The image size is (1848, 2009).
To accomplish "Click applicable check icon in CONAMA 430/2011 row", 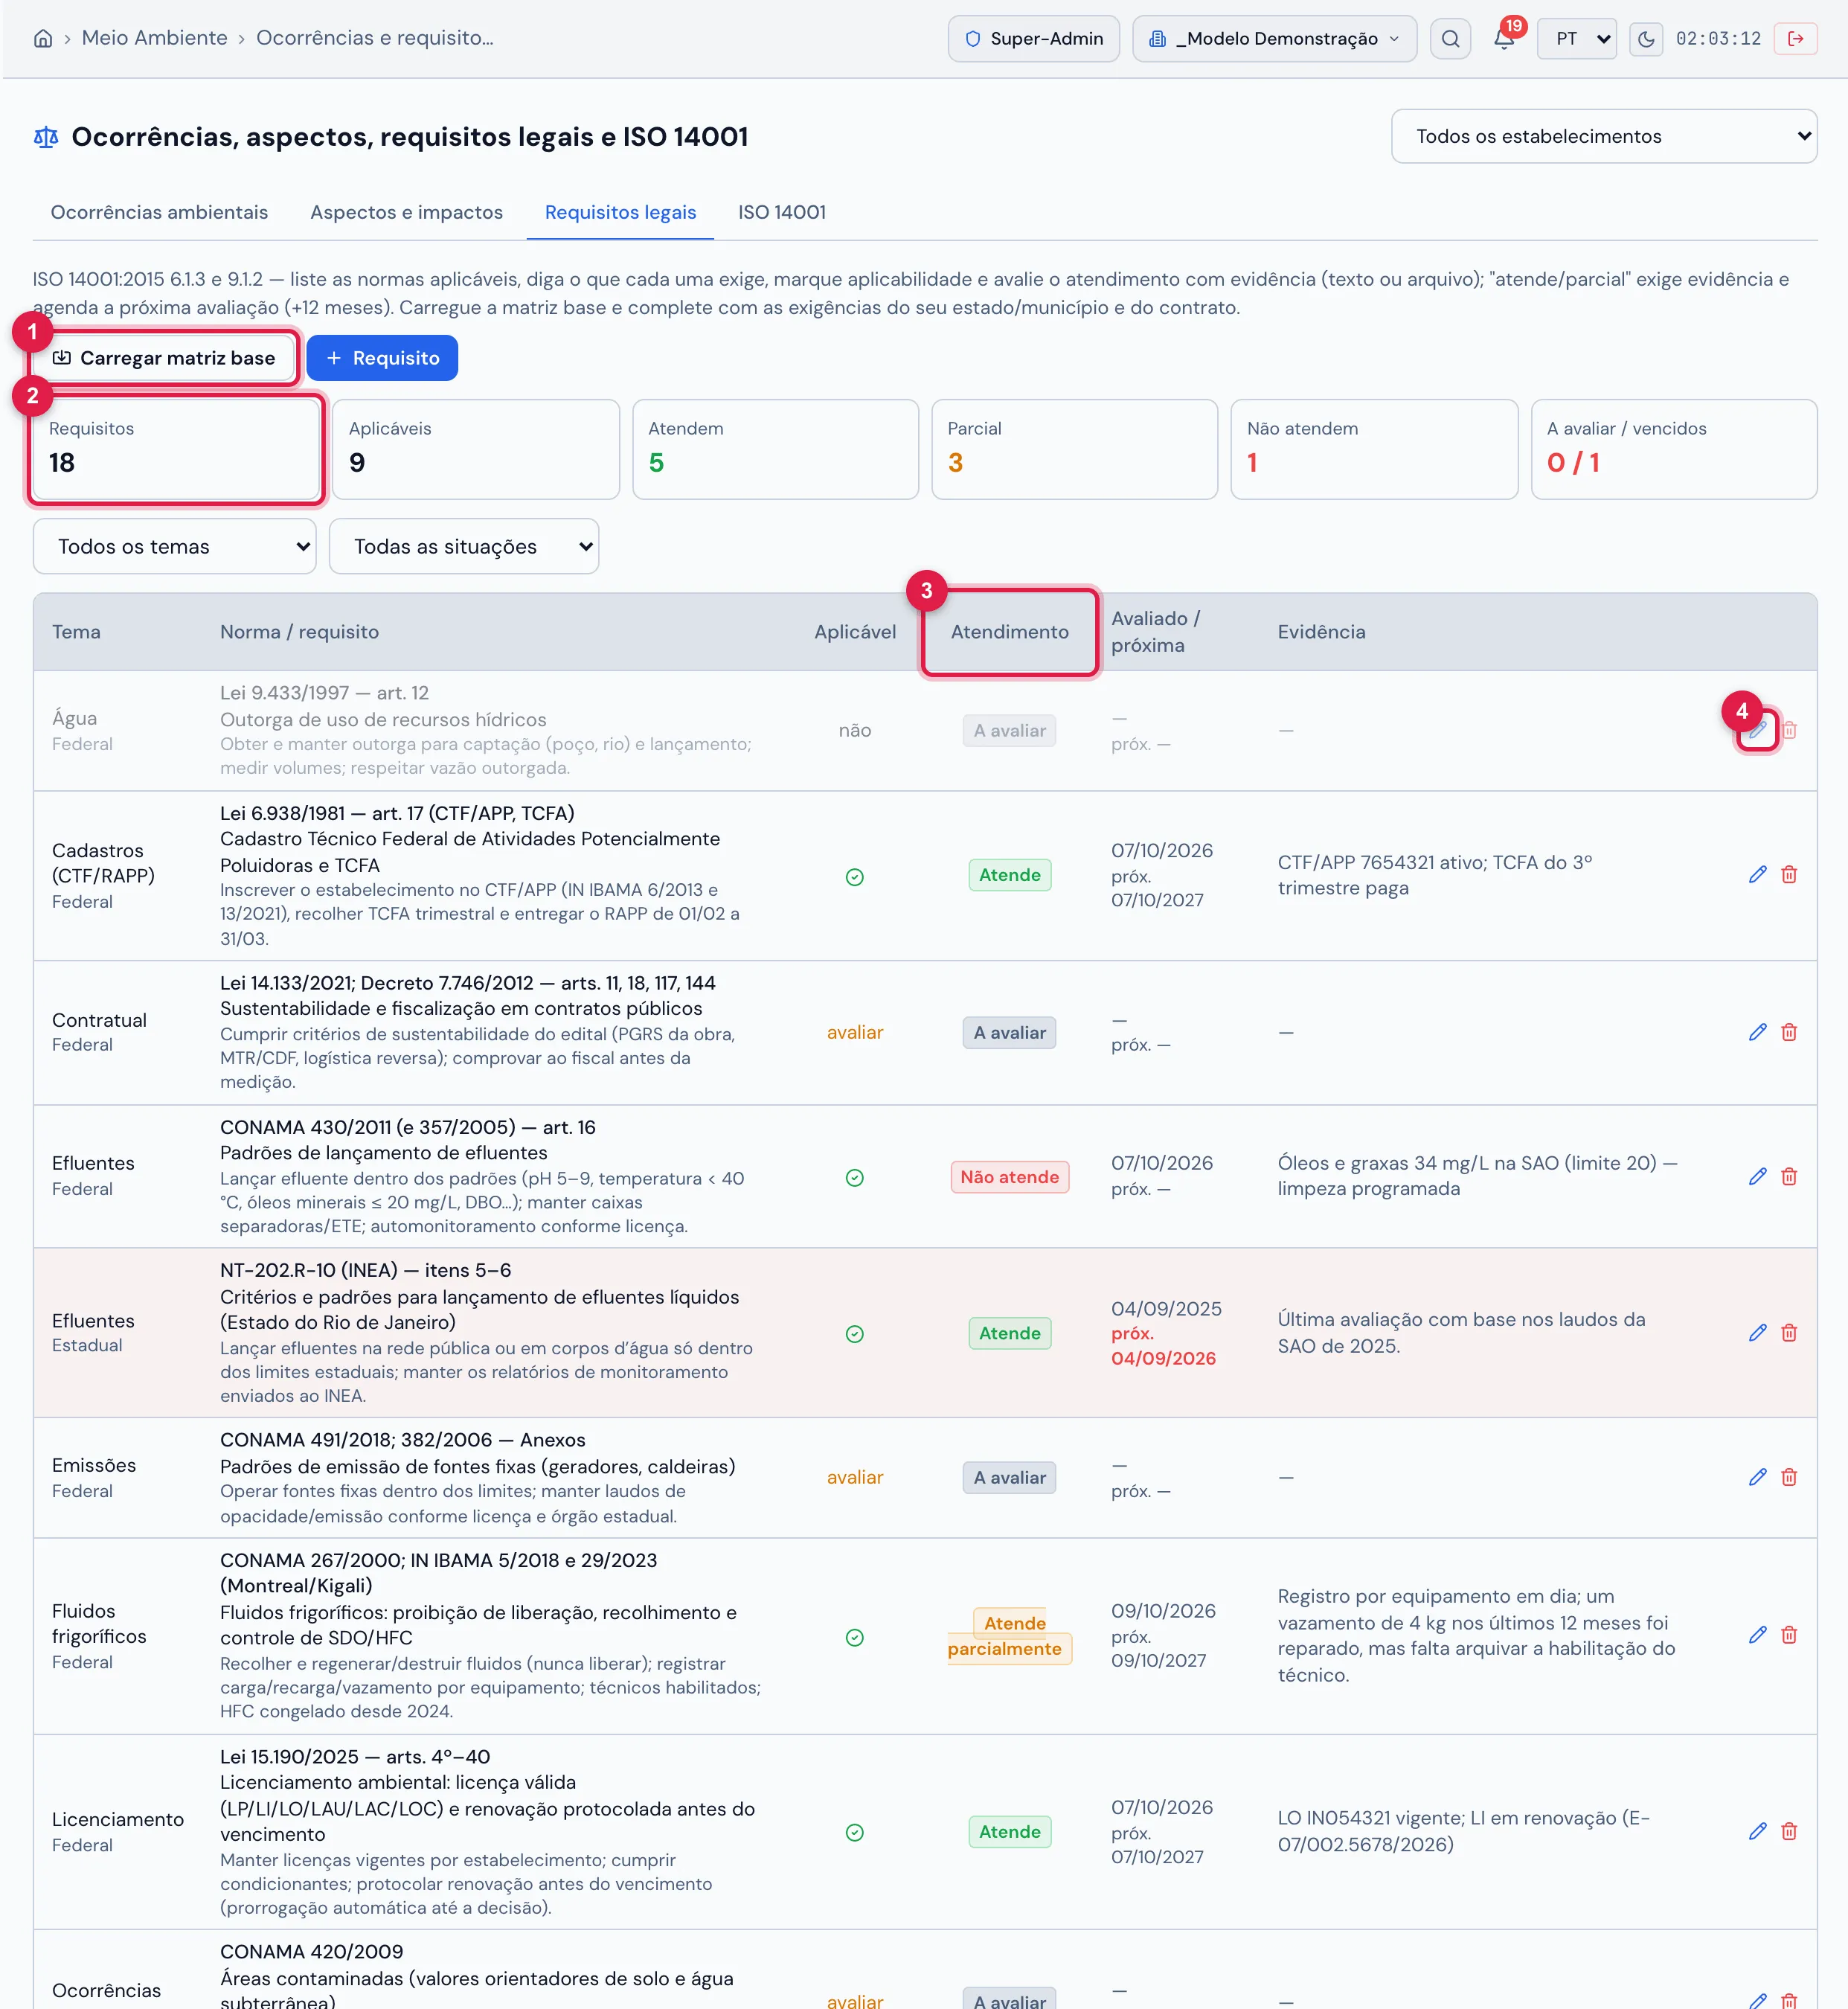I will (854, 1177).
